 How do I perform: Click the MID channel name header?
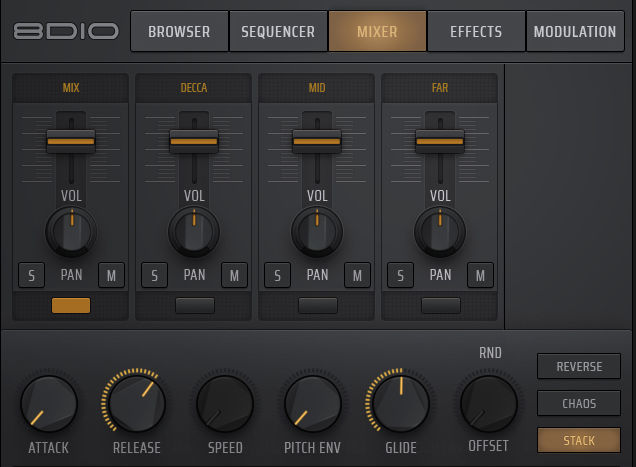point(317,88)
